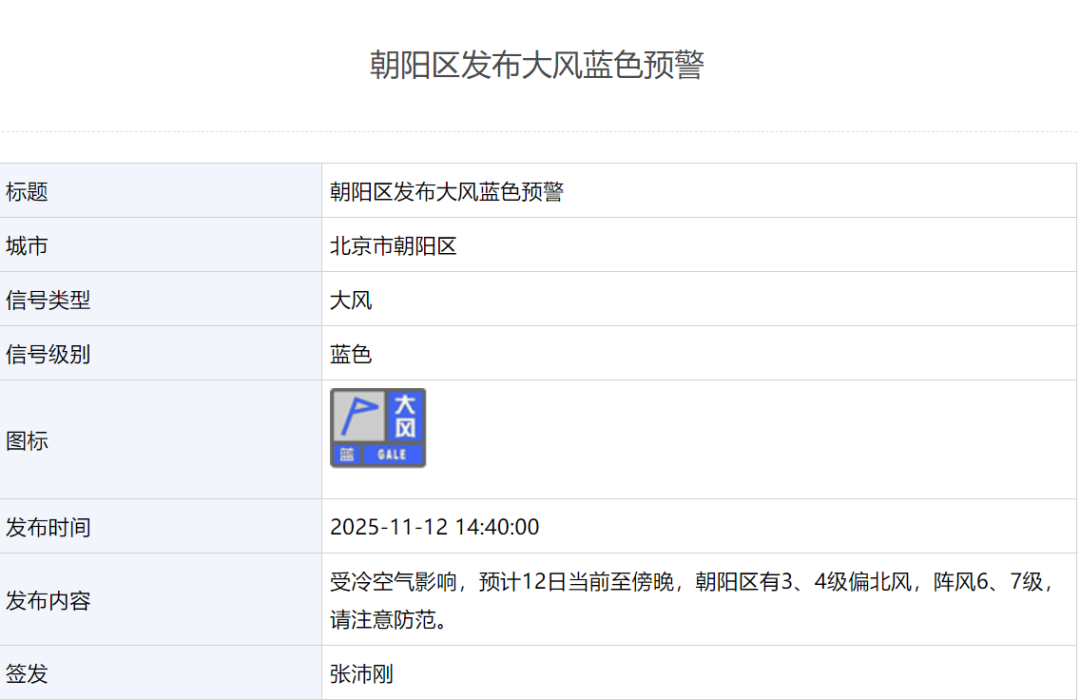Screen dimensions: 1080x700
Task: Click the publish time 2025-11-12 14:40:00
Action: click(434, 527)
